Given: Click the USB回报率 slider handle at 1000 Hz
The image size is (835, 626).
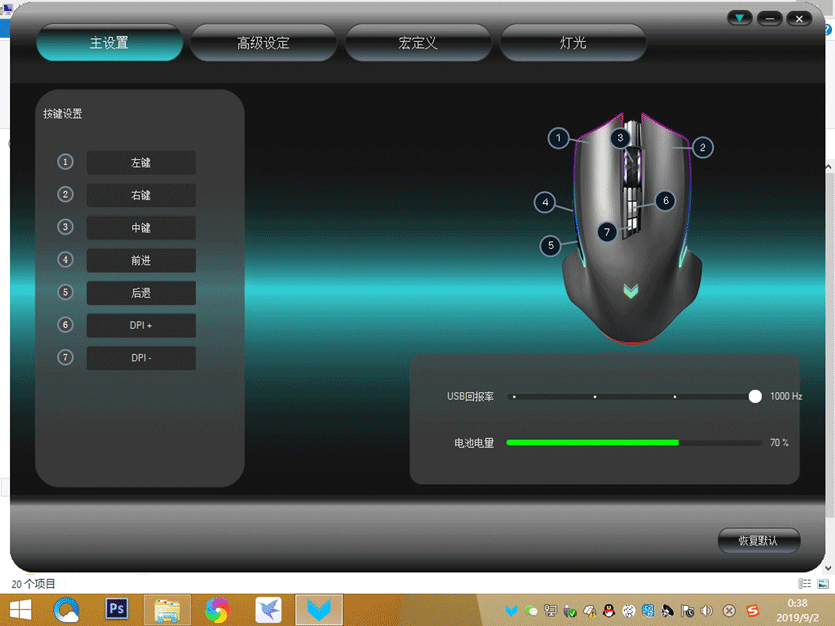Looking at the screenshot, I should pyautogui.click(x=755, y=396).
